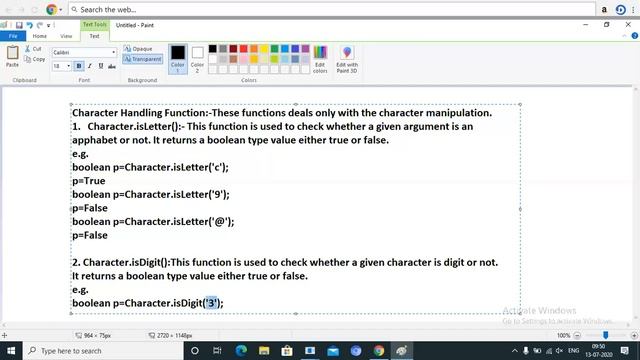Select Color 1 foreground box
640x360 pixels.
point(178,59)
